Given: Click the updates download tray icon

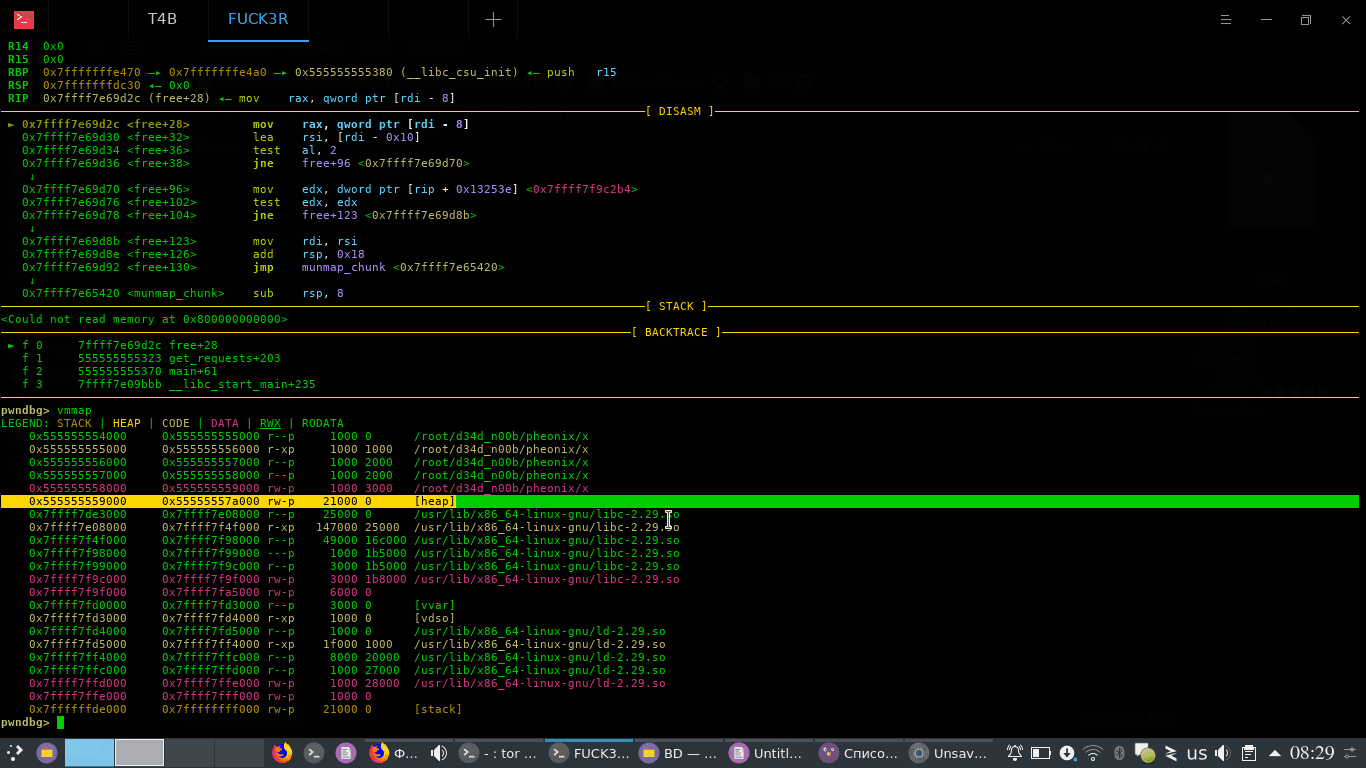Looking at the screenshot, I should click(1067, 753).
